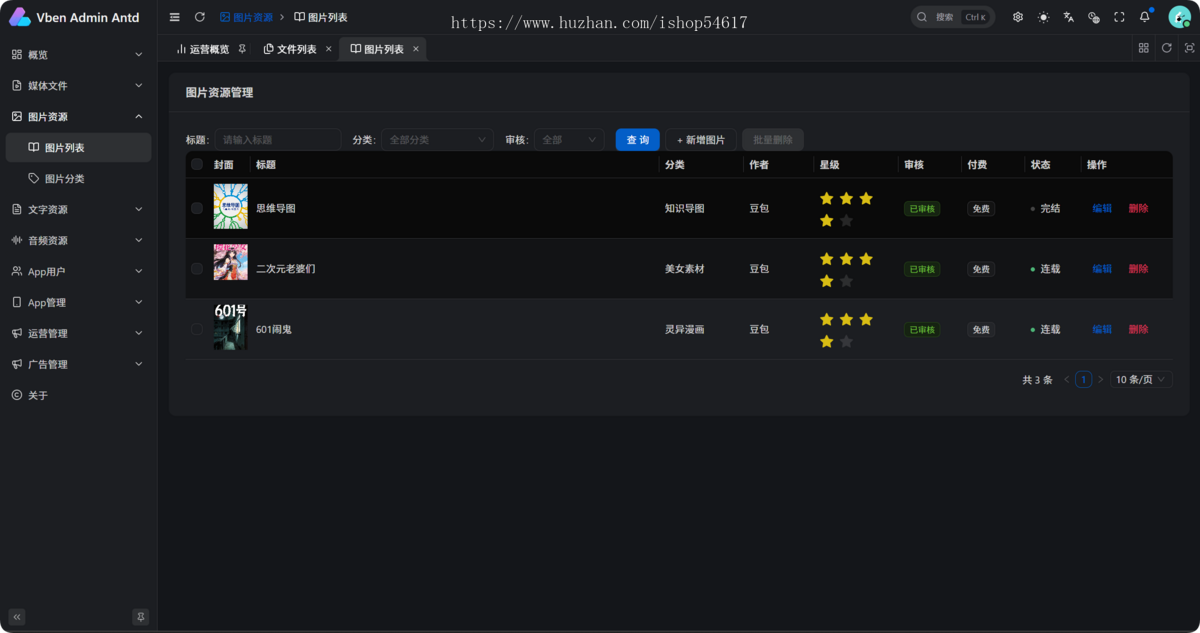The image size is (1200, 633).
Task: Open the 搜索 Ctrl K search box
Action: [x=952, y=17]
